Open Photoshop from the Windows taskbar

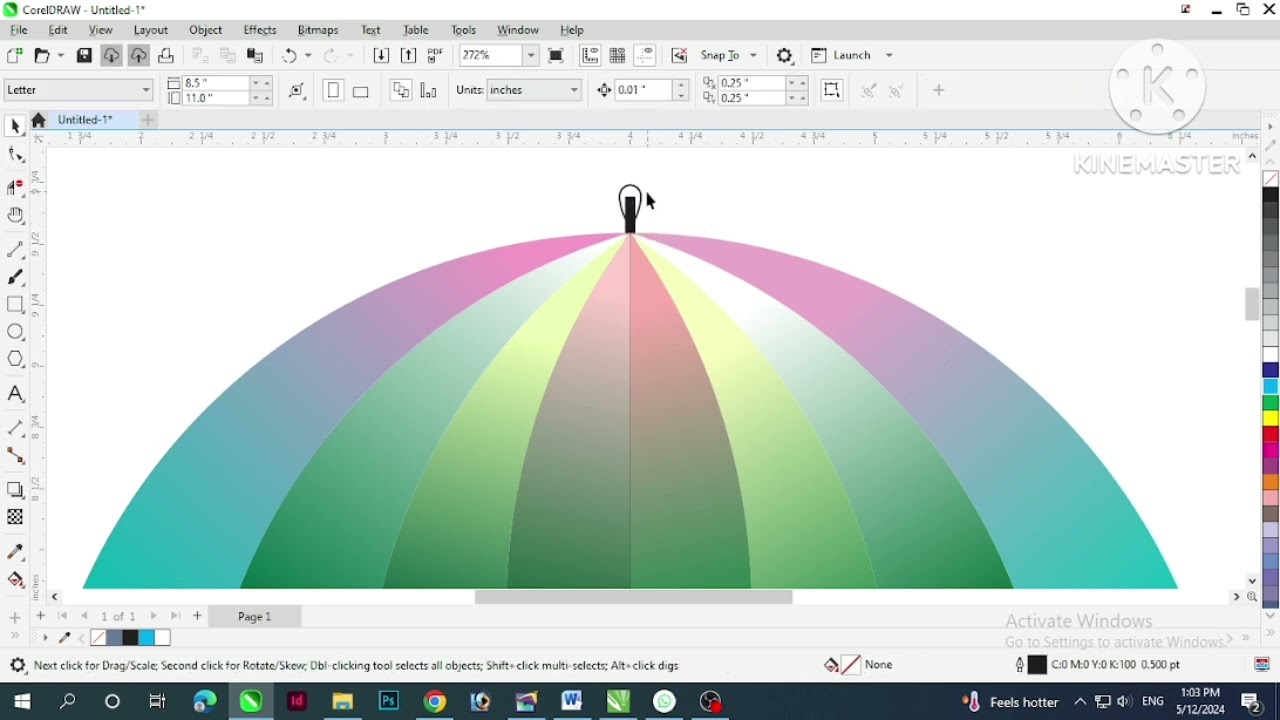click(388, 702)
